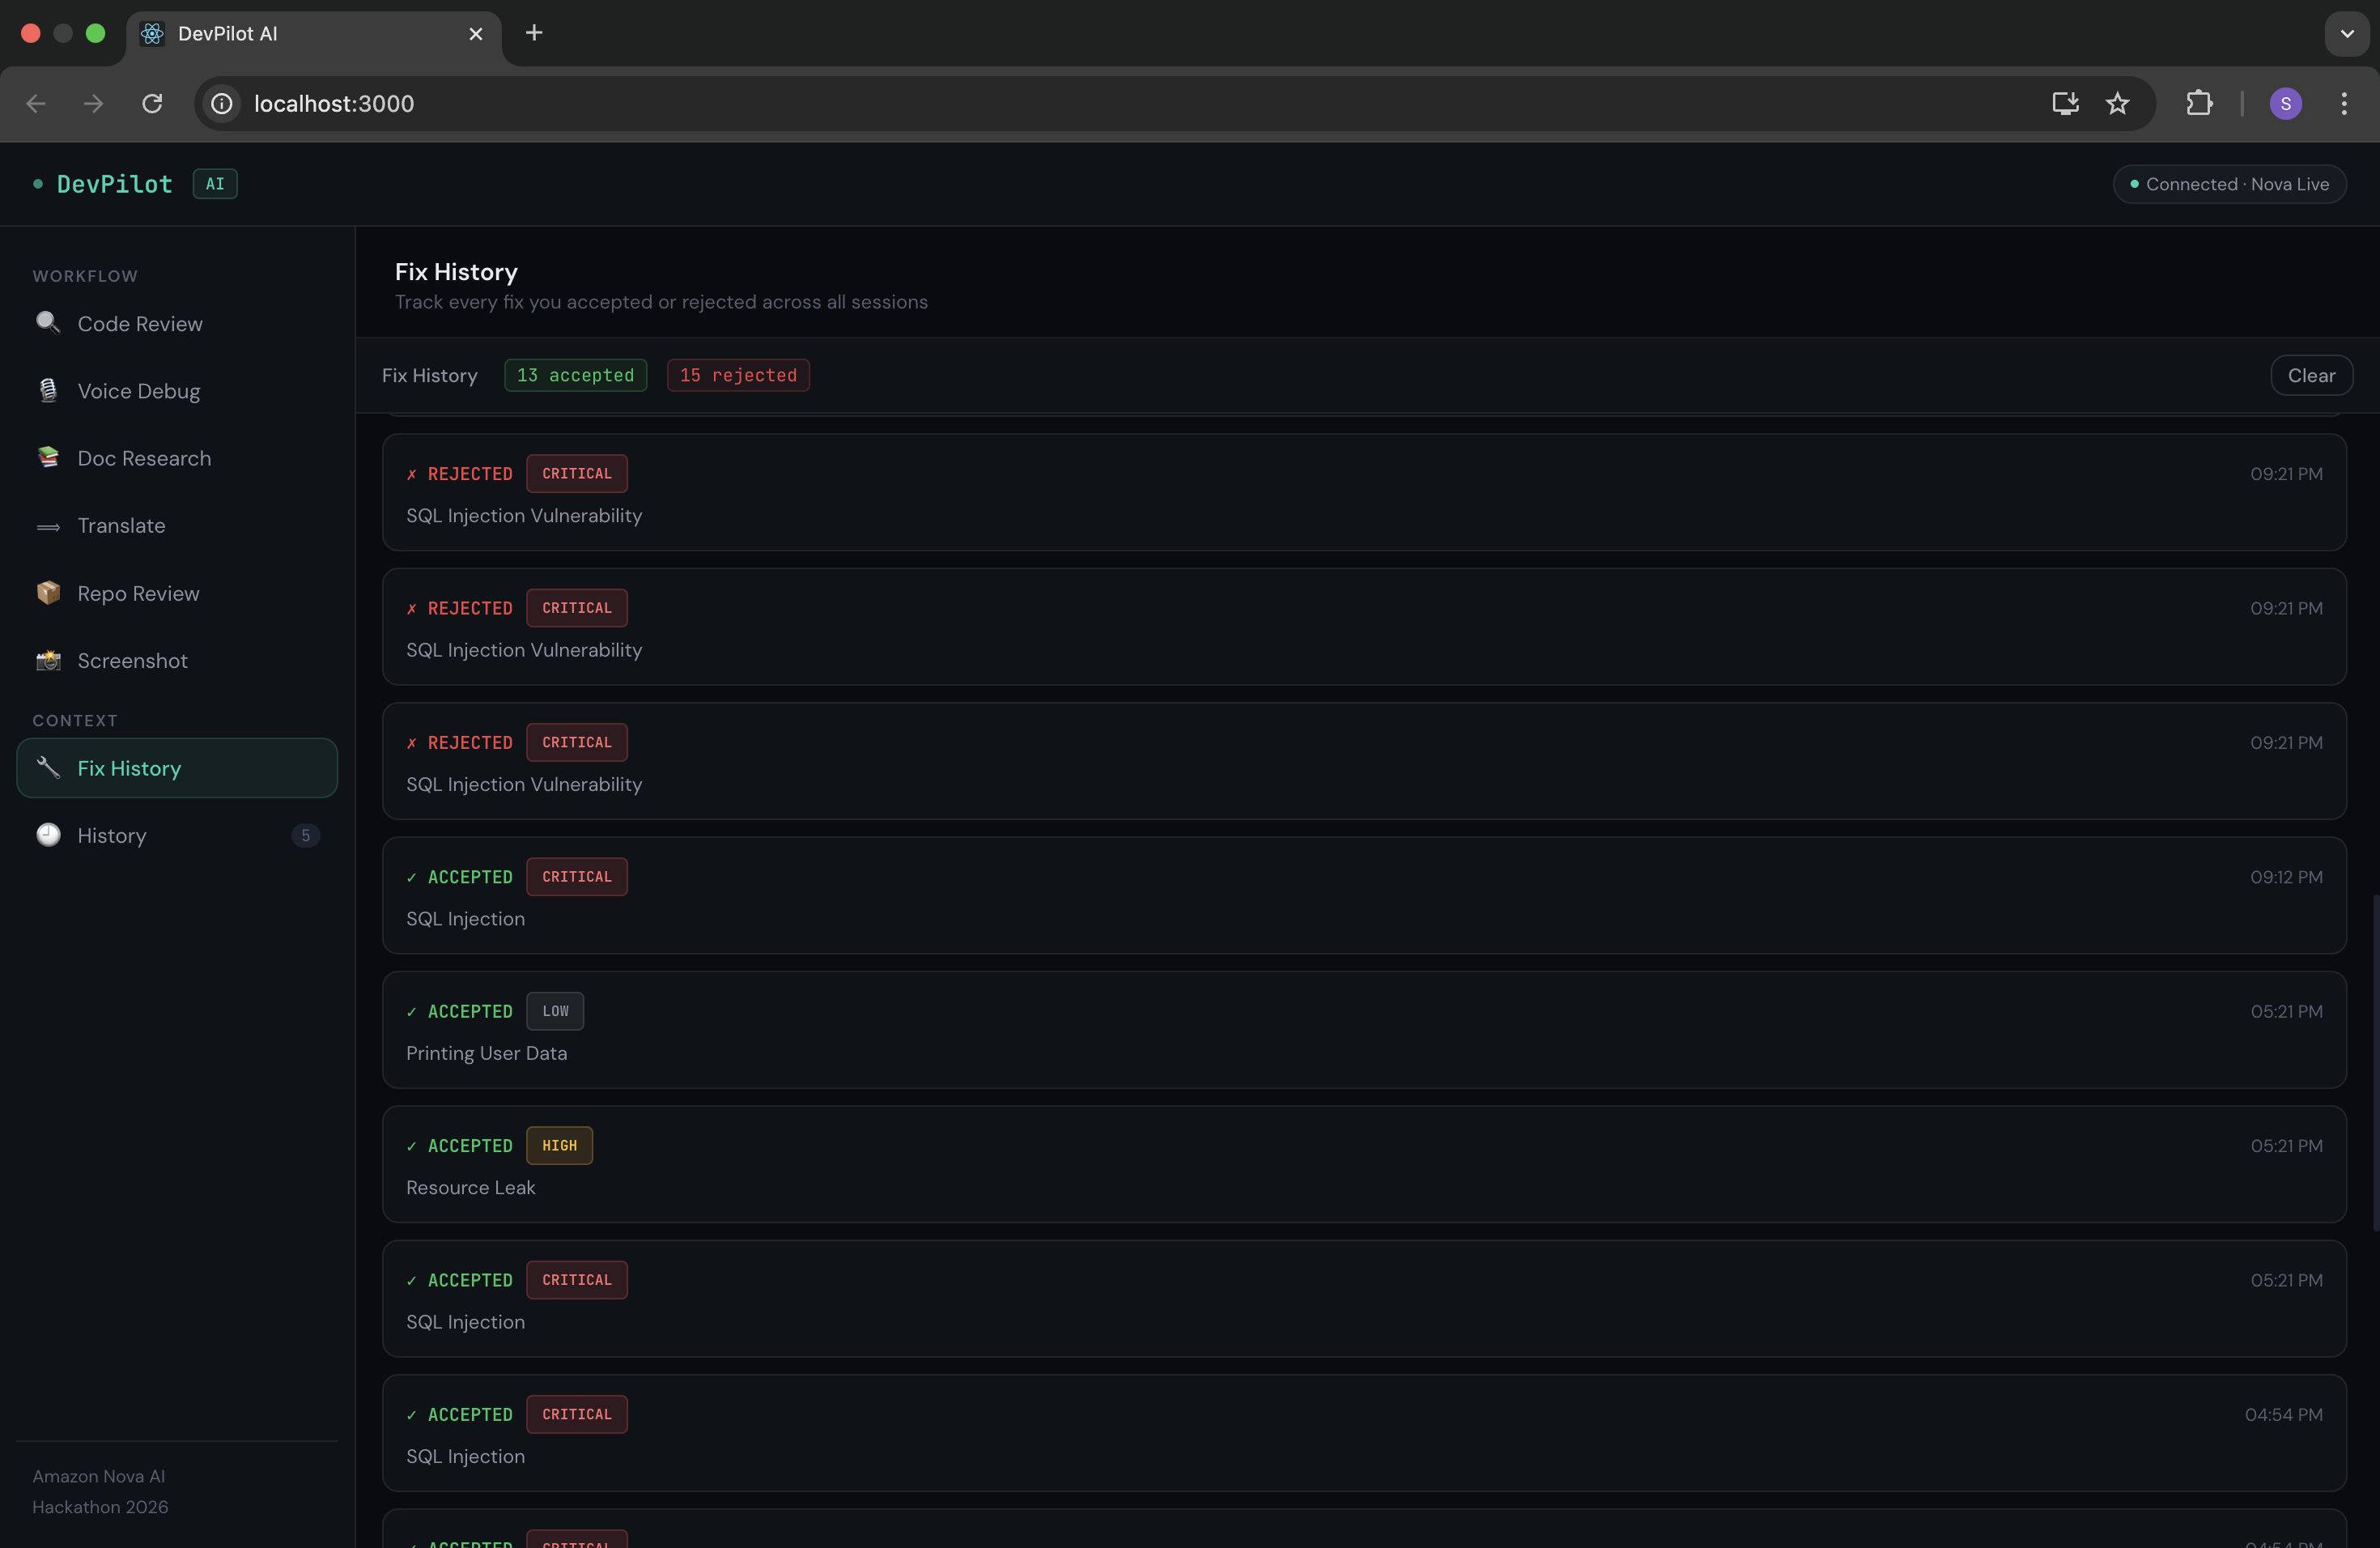Open the Translate workflow
The height and width of the screenshot is (1548, 2380).
tap(121, 526)
